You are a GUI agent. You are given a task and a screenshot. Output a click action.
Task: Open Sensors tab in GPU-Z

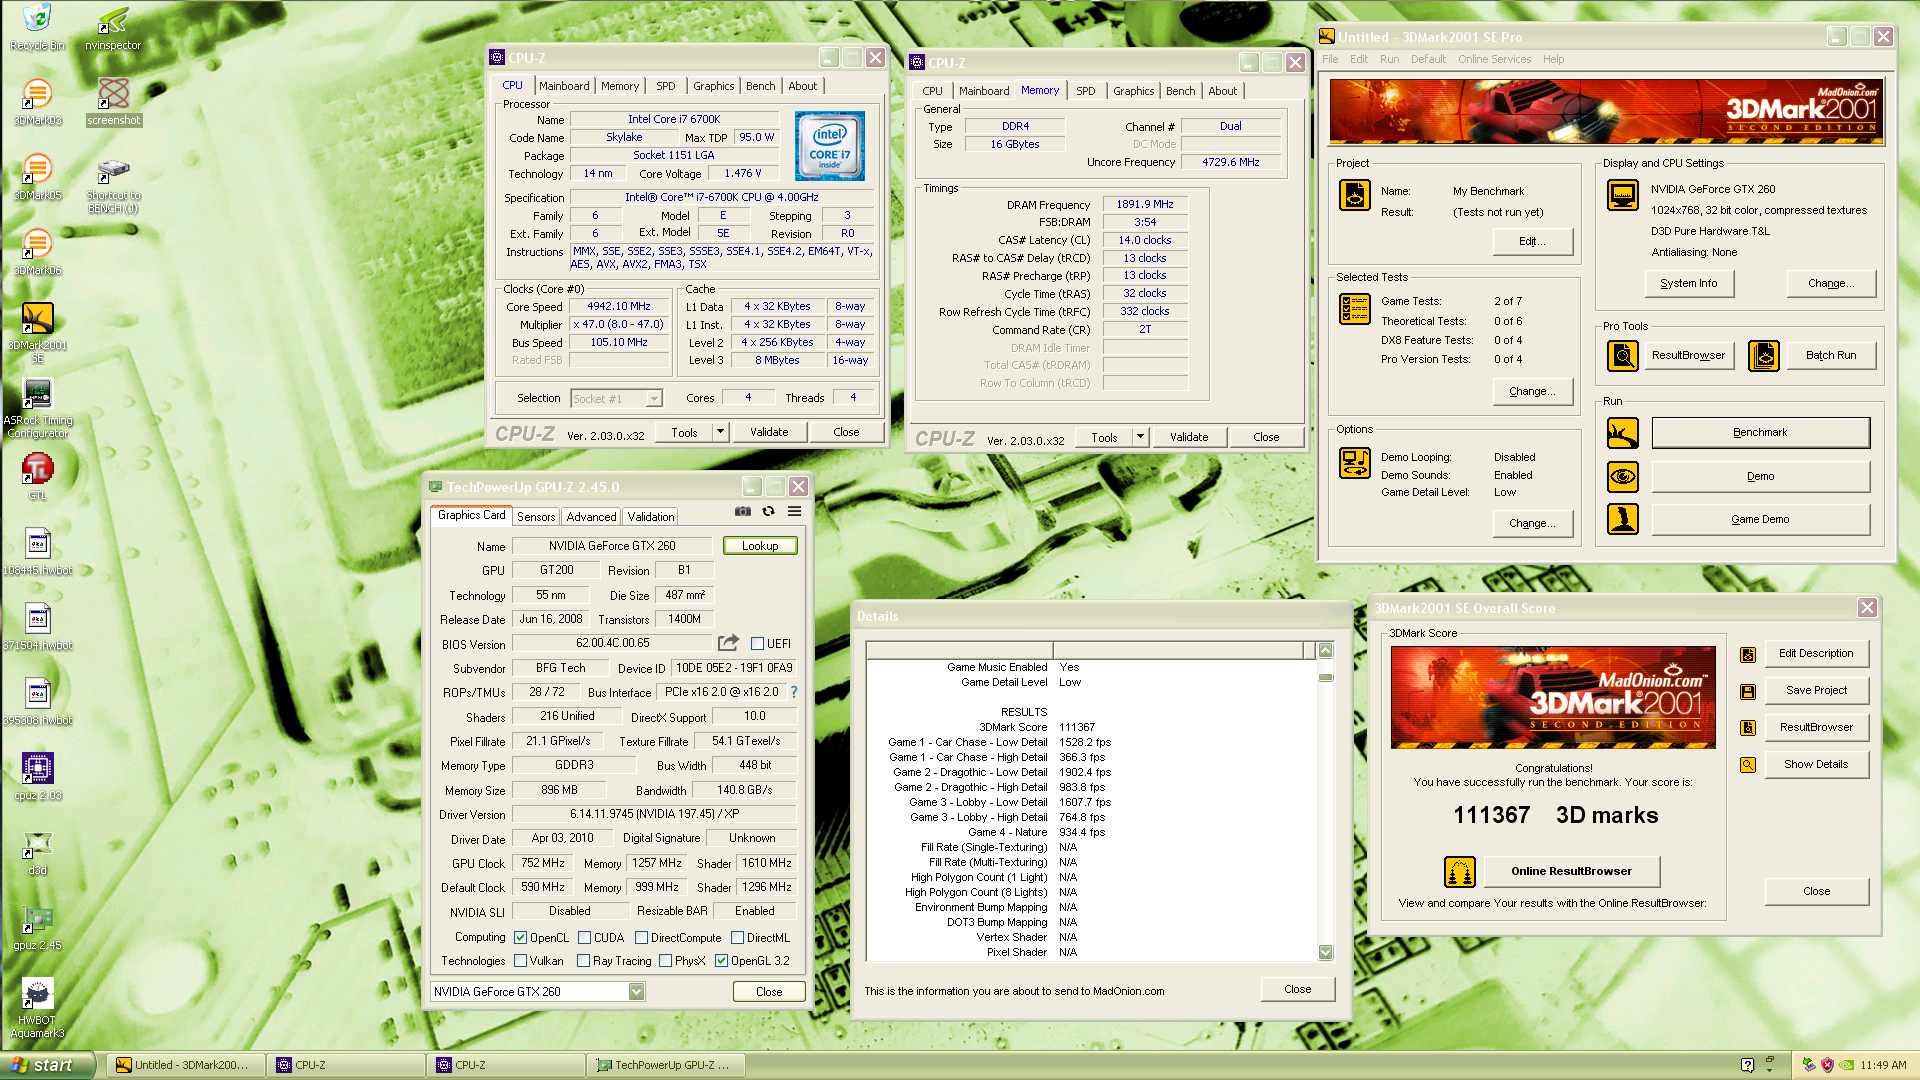[536, 517]
